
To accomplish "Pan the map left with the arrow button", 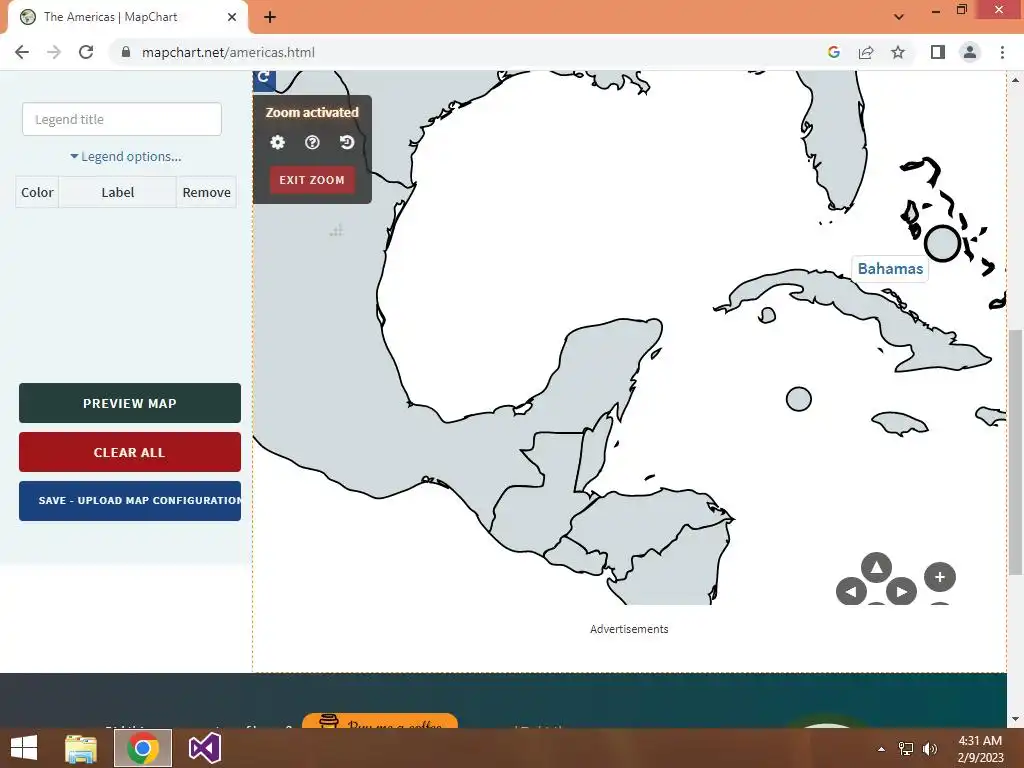I will pyautogui.click(x=852, y=592).
